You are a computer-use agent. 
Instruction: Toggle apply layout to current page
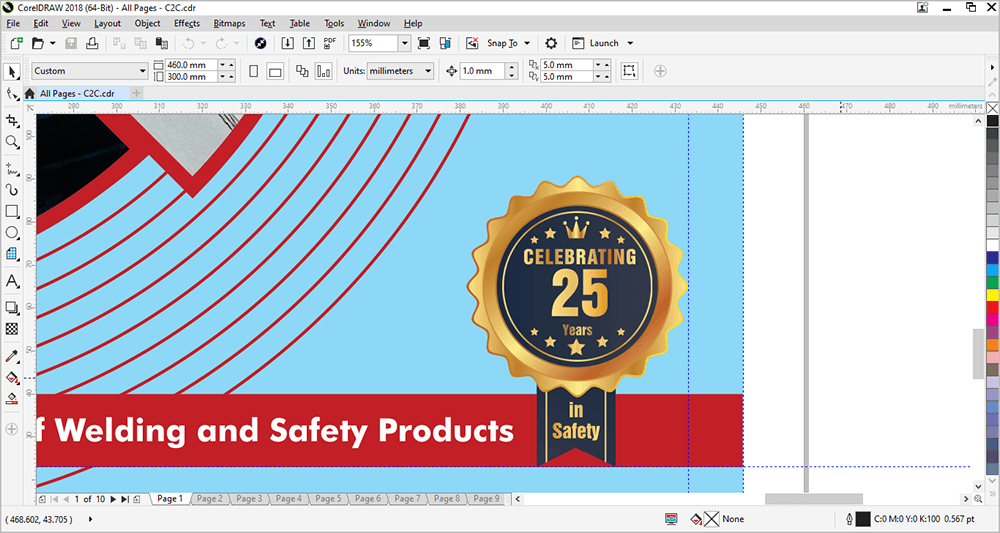click(324, 71)
